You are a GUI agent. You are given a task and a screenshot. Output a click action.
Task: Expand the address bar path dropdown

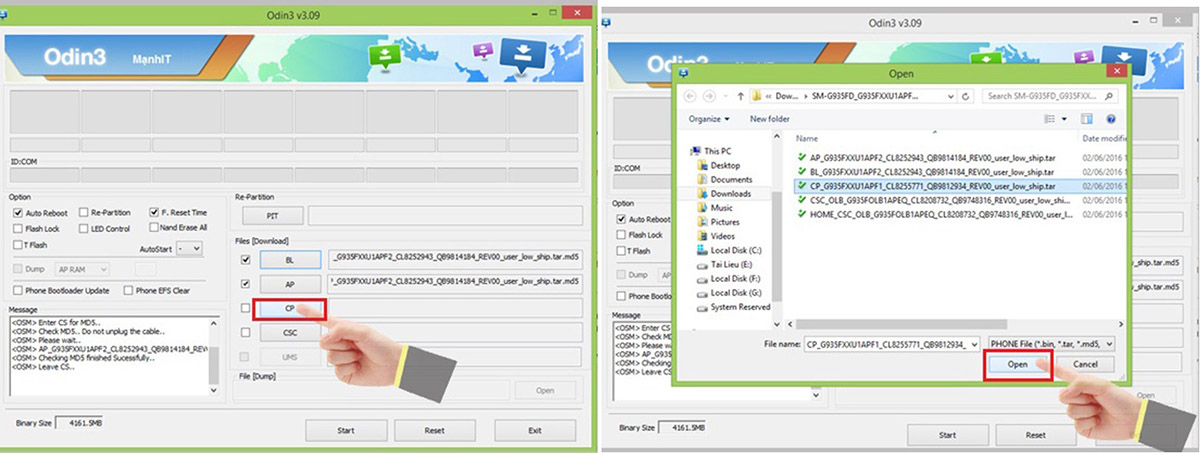pos(950,96)
